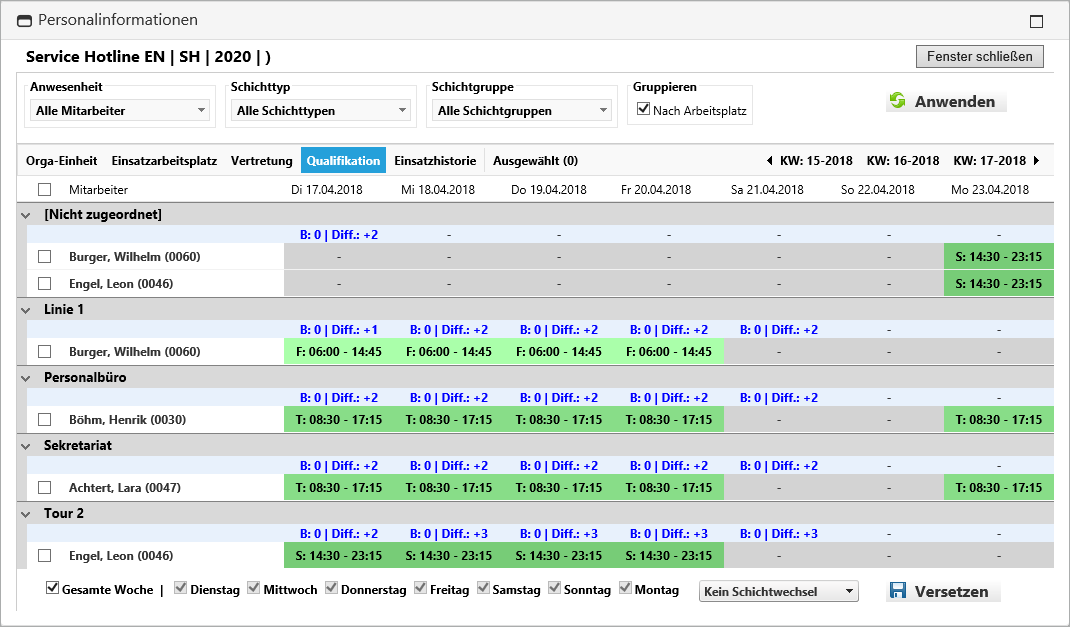Maximize the Personalinformationen panel
Viewport: 1070px width, 627px height.
click(1036, 21)
